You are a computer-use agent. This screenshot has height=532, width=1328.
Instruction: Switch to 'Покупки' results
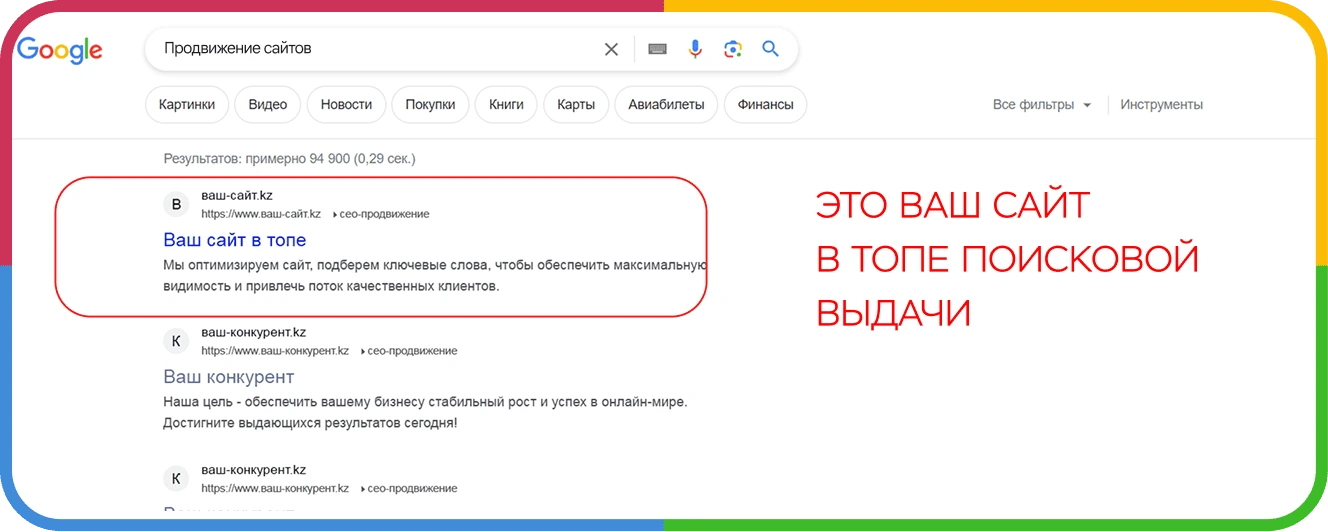coord(430,104)
